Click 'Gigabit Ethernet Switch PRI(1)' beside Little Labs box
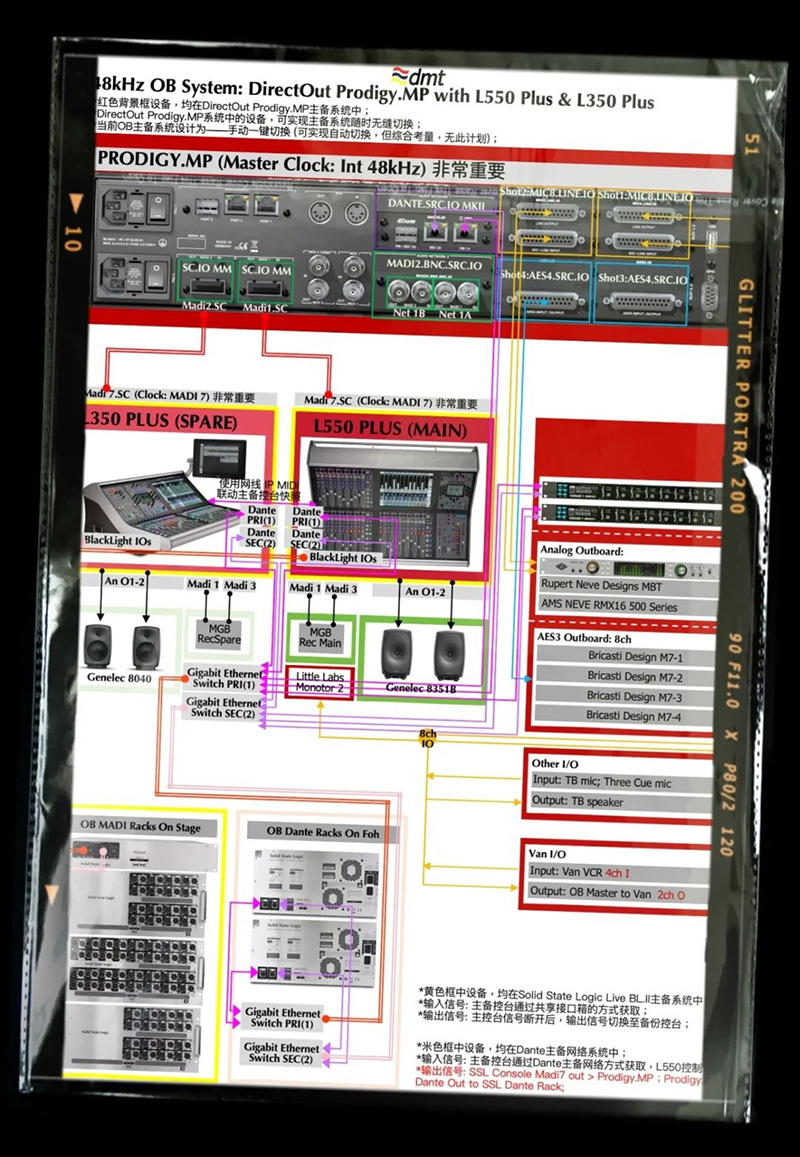Viewport: 800px width, 1157px height. point(224,679)
